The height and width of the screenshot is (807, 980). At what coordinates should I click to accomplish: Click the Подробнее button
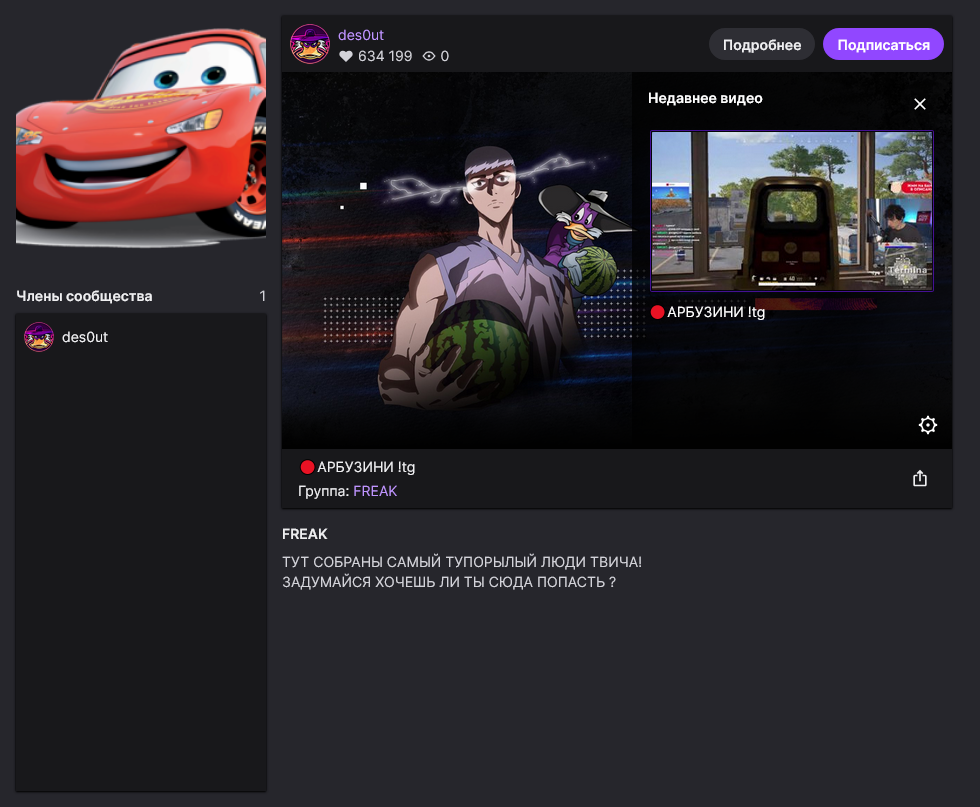pos(762,44)
